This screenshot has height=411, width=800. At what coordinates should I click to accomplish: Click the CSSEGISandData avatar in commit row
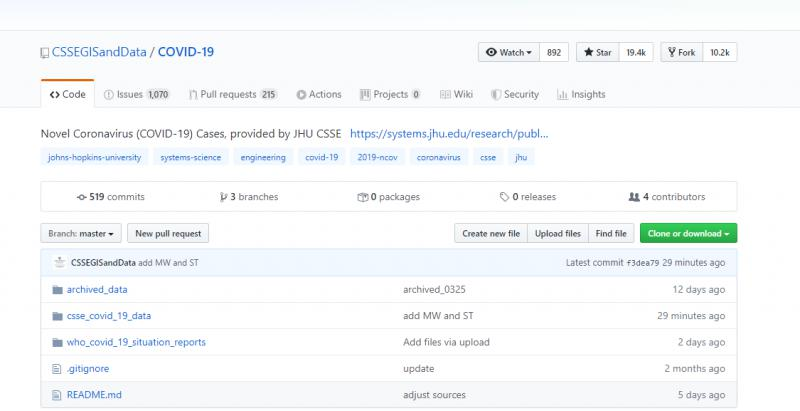(x=60, y=262)
